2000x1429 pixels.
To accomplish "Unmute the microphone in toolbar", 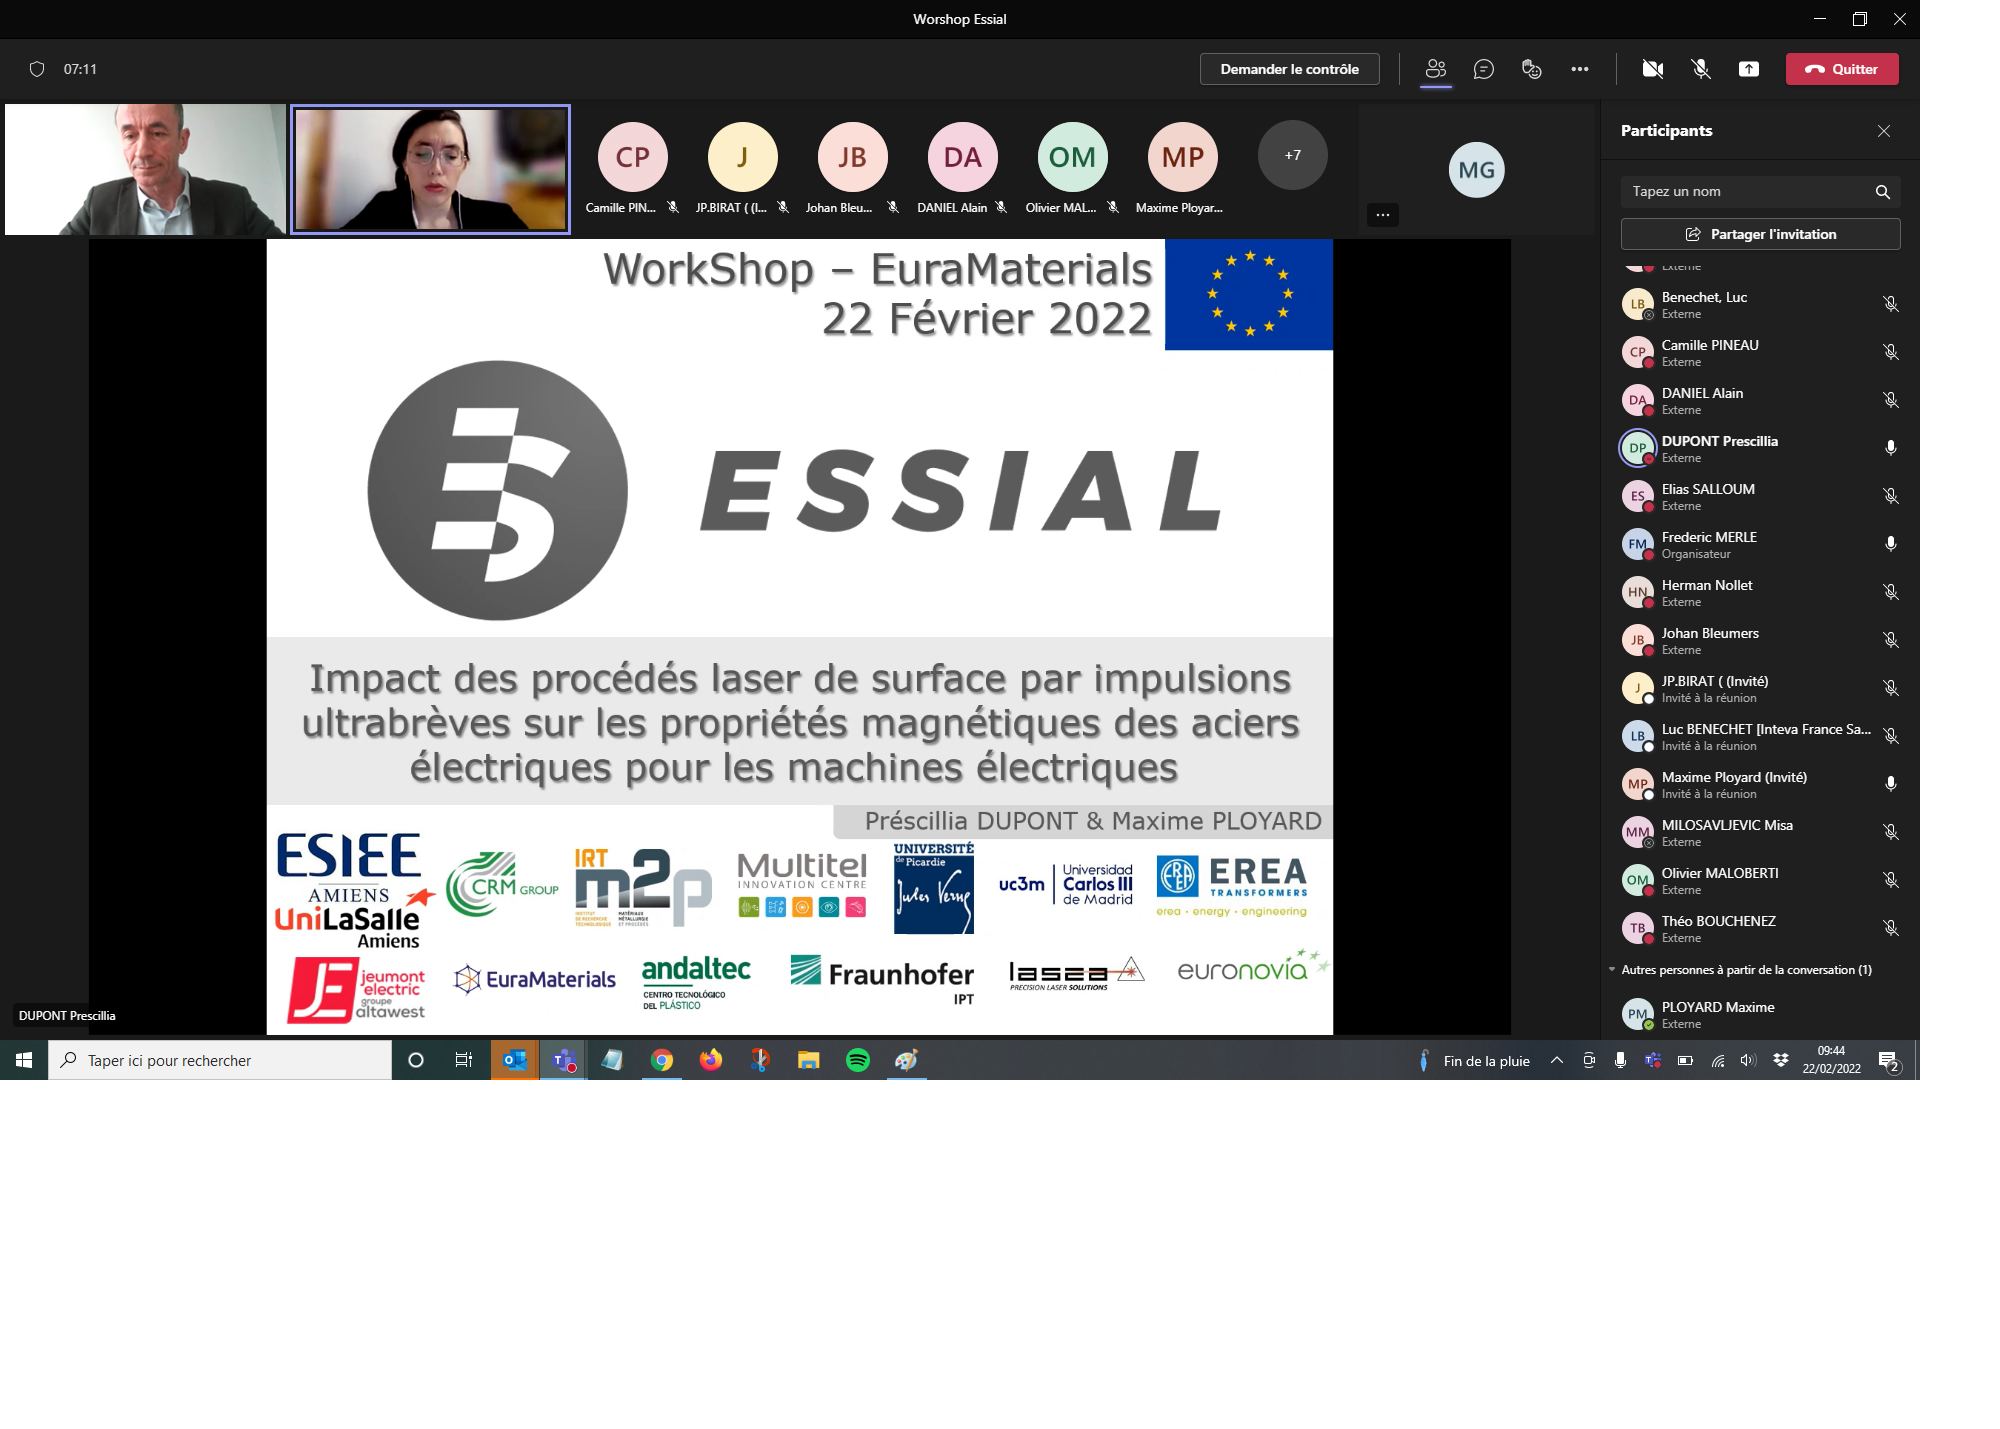I will [1701, 69].
